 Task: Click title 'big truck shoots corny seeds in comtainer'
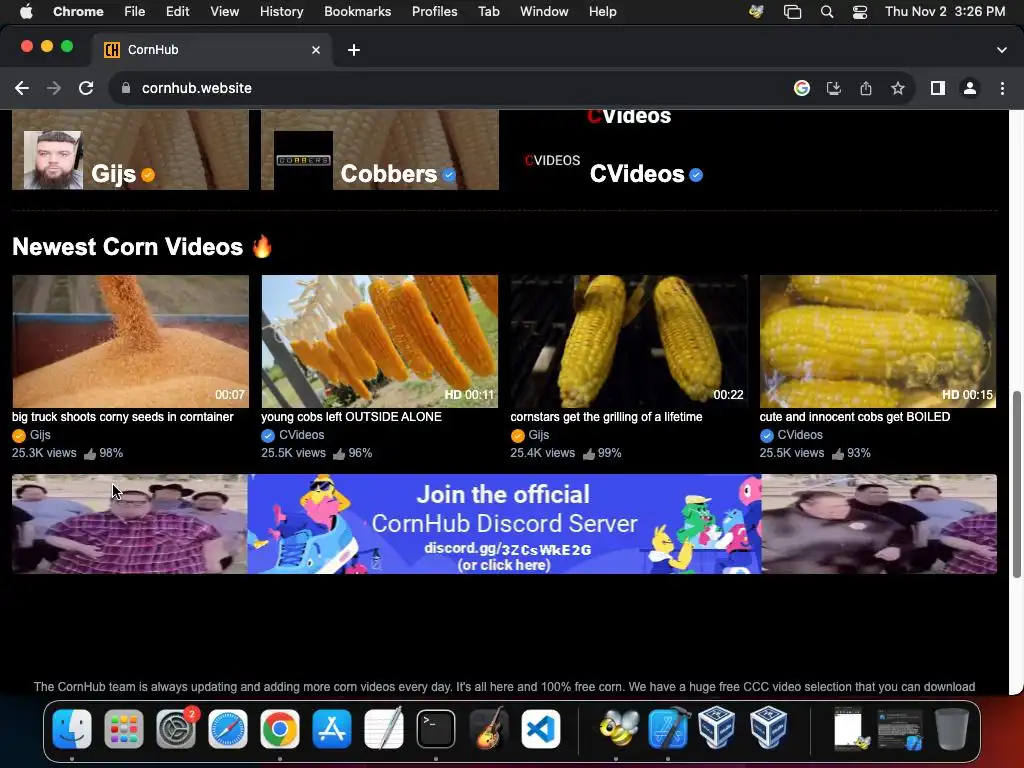pyautogui.click(x=123, y=417)
